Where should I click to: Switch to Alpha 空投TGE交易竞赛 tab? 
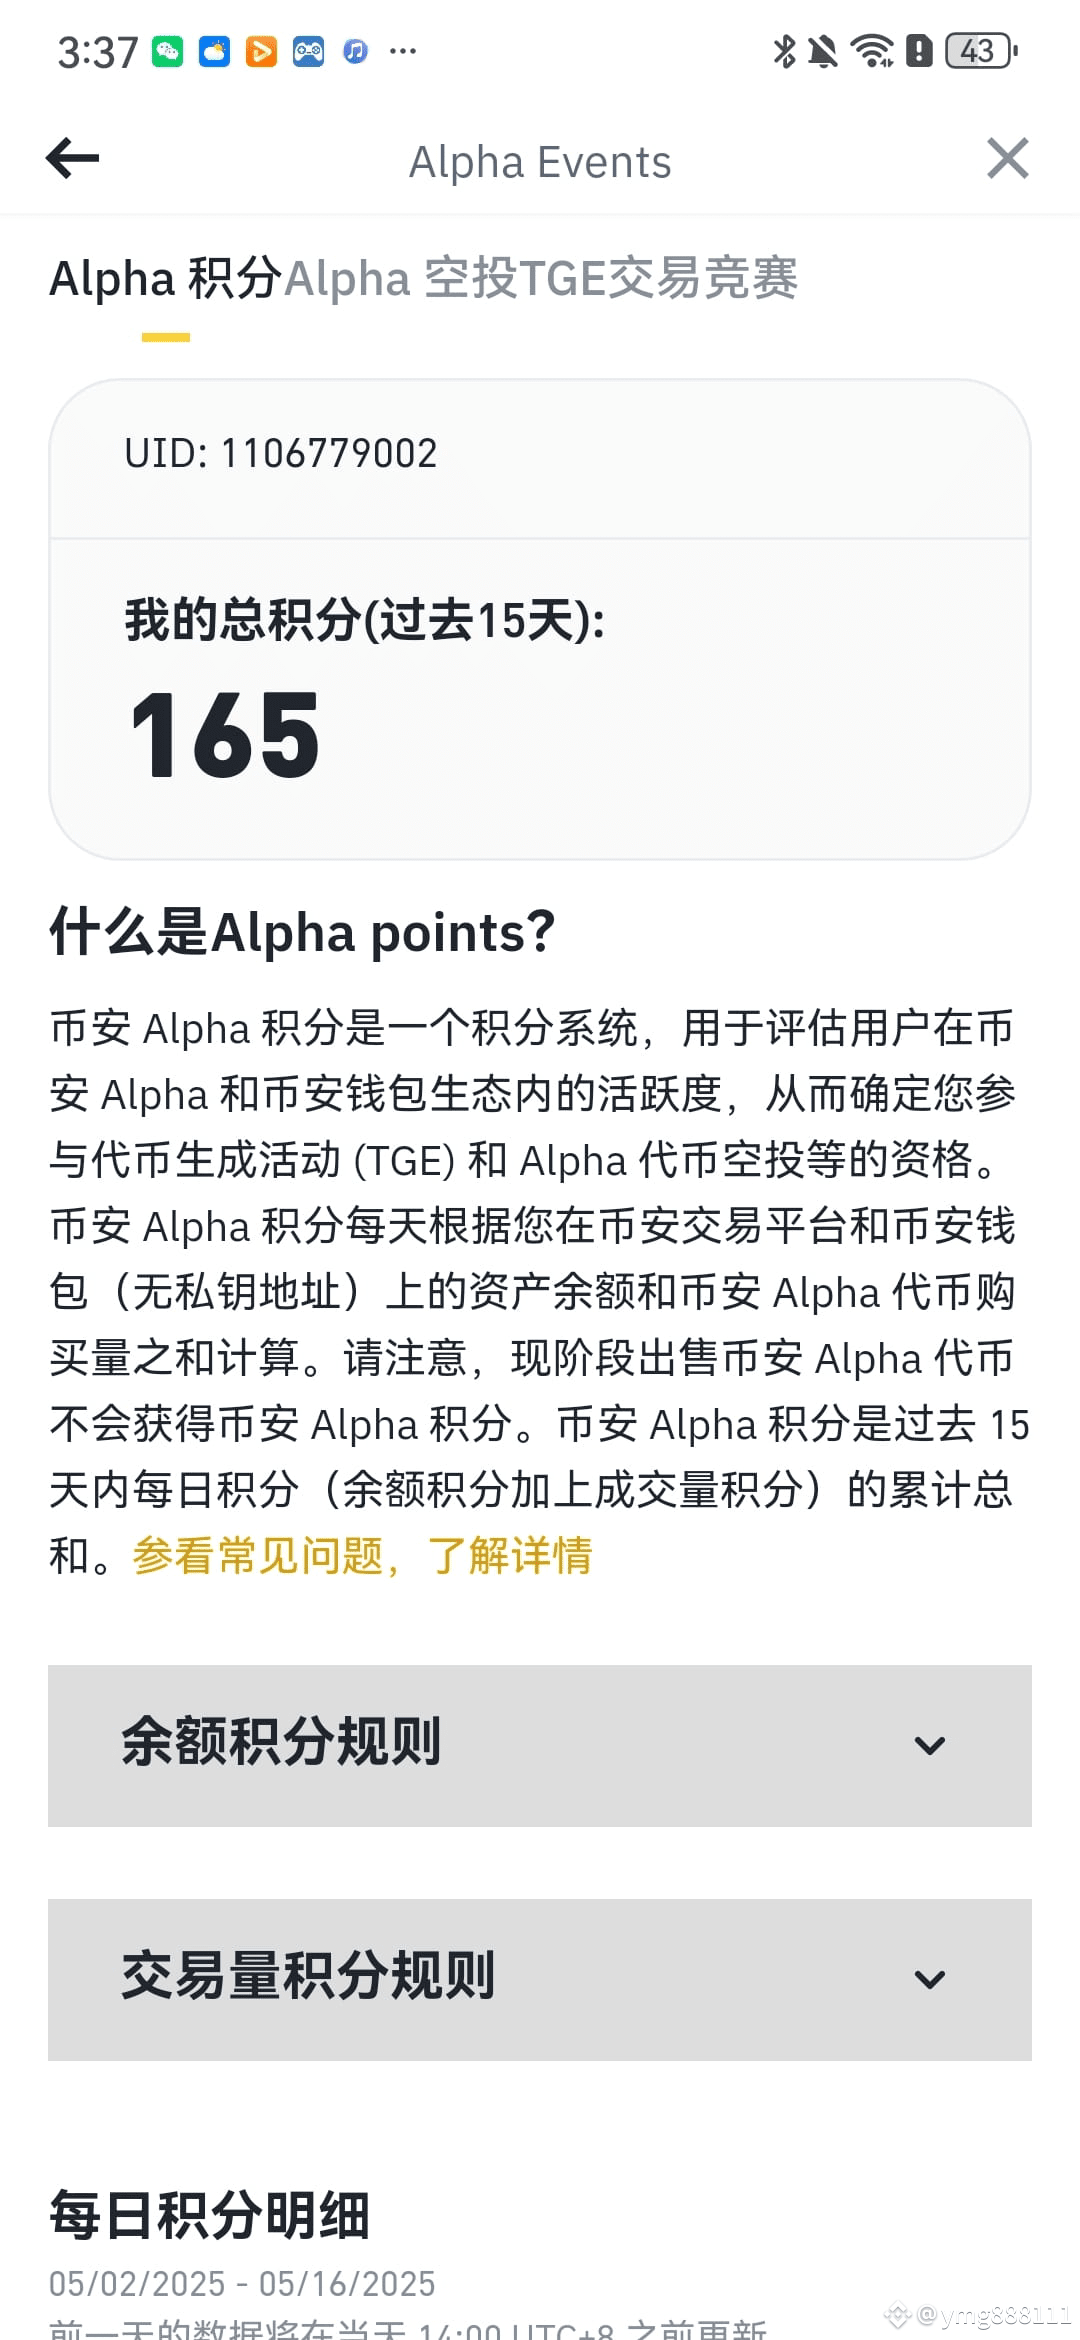(x=541, y=279)
